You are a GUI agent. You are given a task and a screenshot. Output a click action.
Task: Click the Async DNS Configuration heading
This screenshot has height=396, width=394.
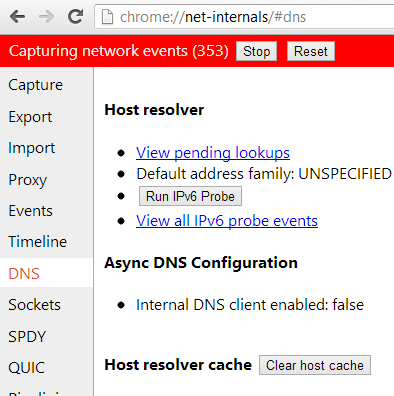[x=201, y=263]
